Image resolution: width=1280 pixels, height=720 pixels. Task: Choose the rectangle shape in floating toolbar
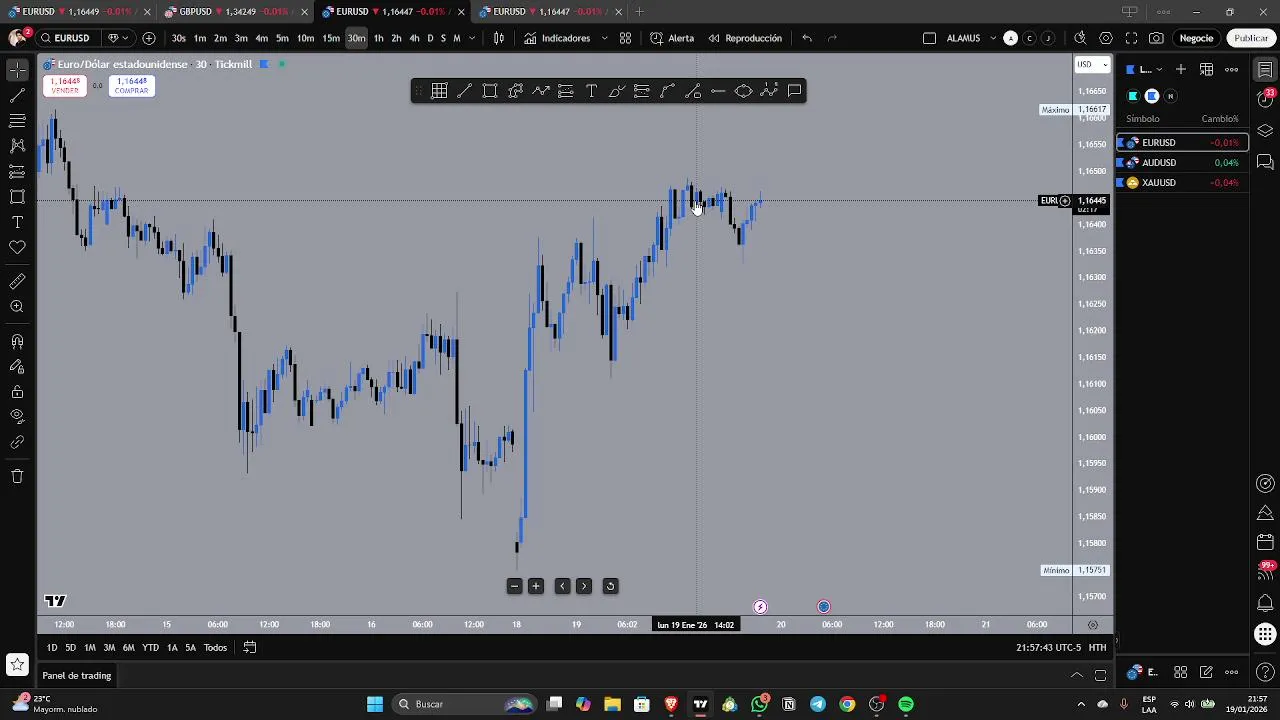click(490, 91)
